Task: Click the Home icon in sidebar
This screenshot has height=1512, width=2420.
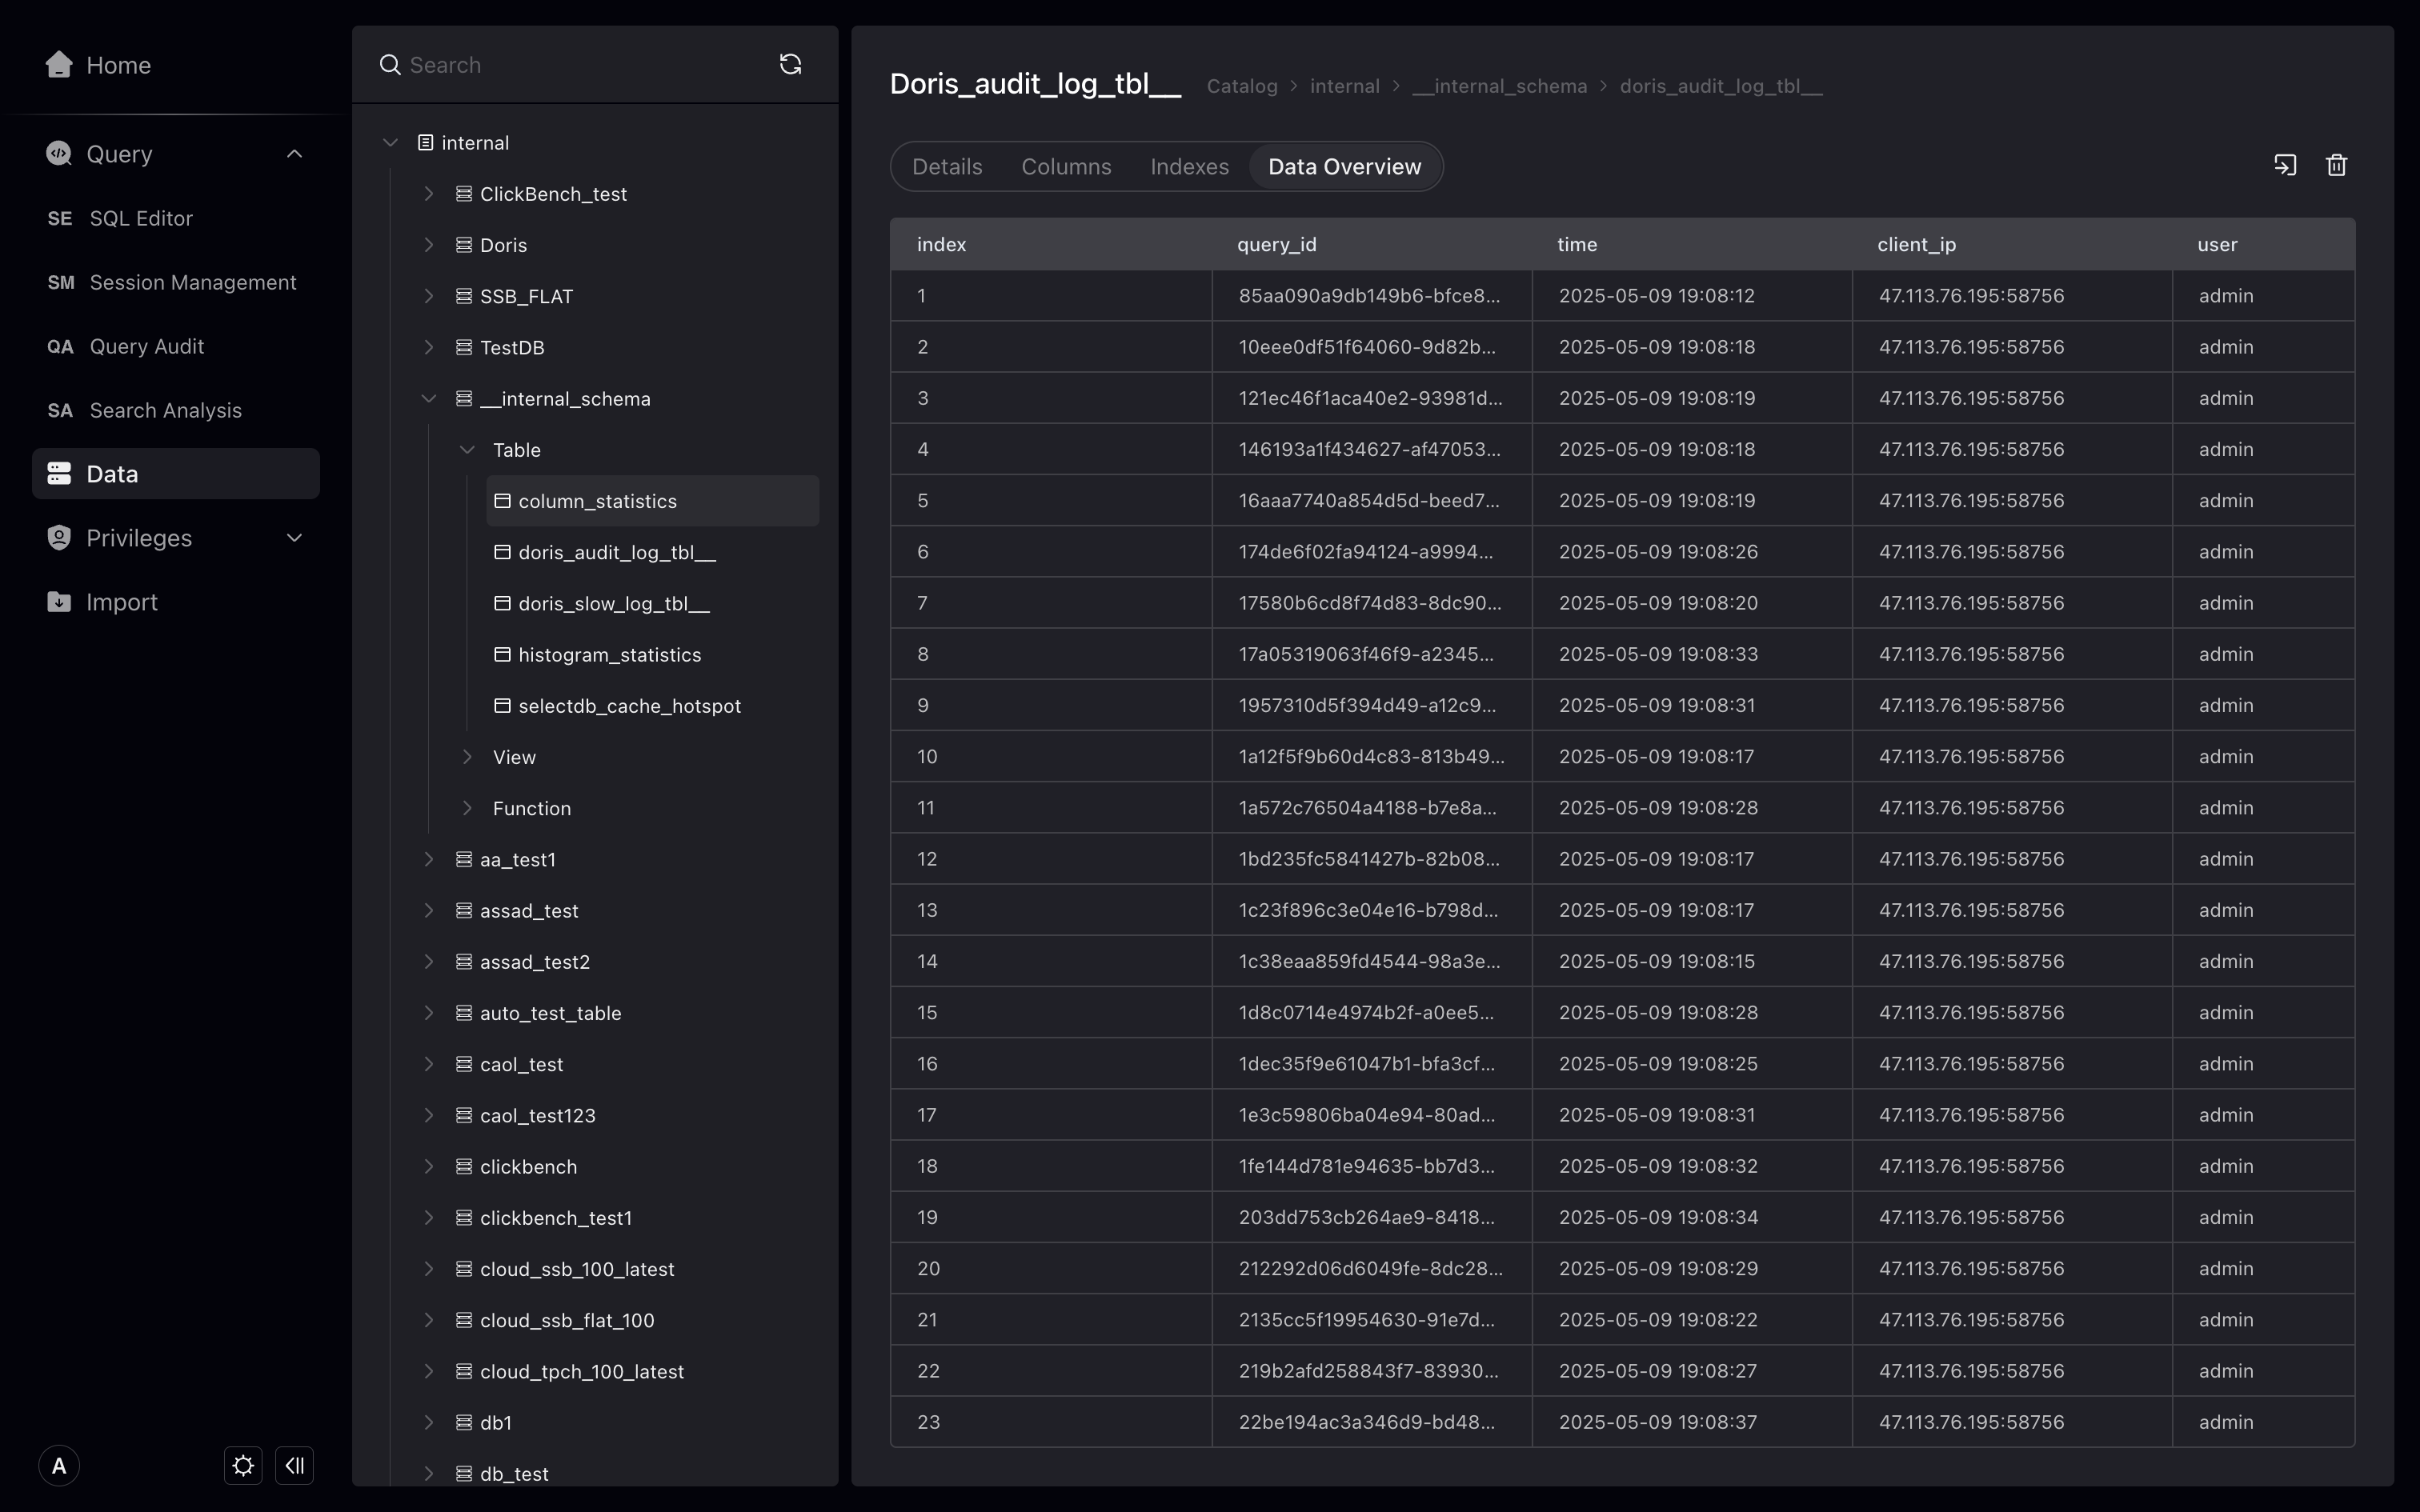Action: coord(59,65)
